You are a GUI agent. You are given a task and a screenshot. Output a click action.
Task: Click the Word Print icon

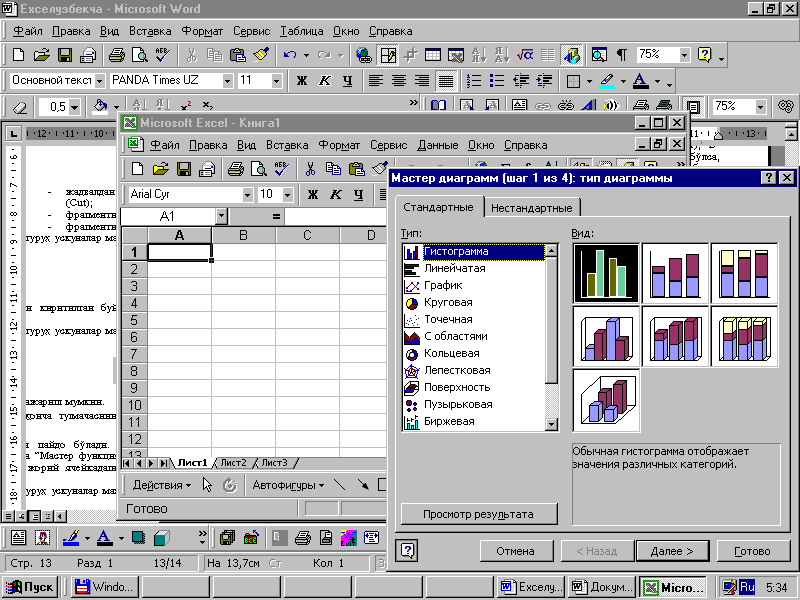click(117, 55)
